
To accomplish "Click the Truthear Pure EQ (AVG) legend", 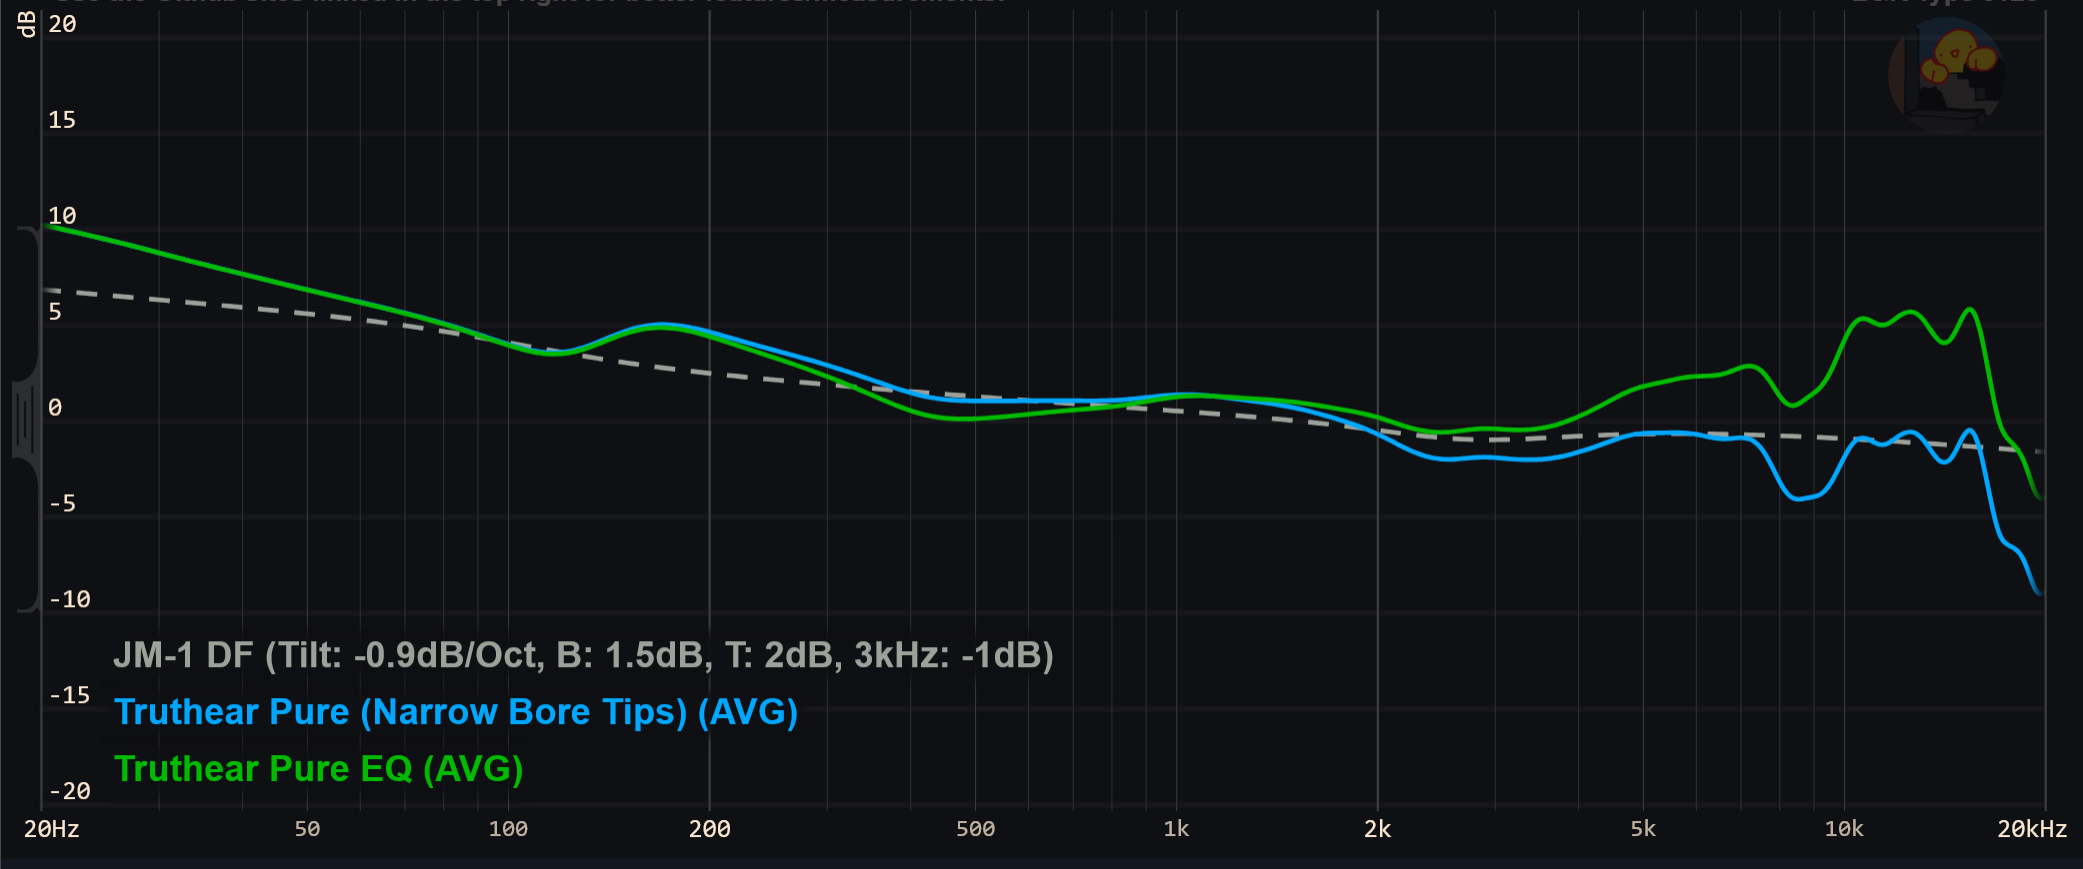I will coord(319,769).
